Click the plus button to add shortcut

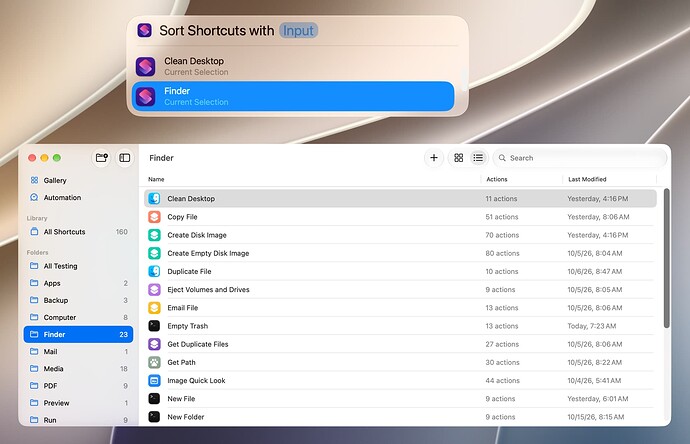click(x=434, y=158)
